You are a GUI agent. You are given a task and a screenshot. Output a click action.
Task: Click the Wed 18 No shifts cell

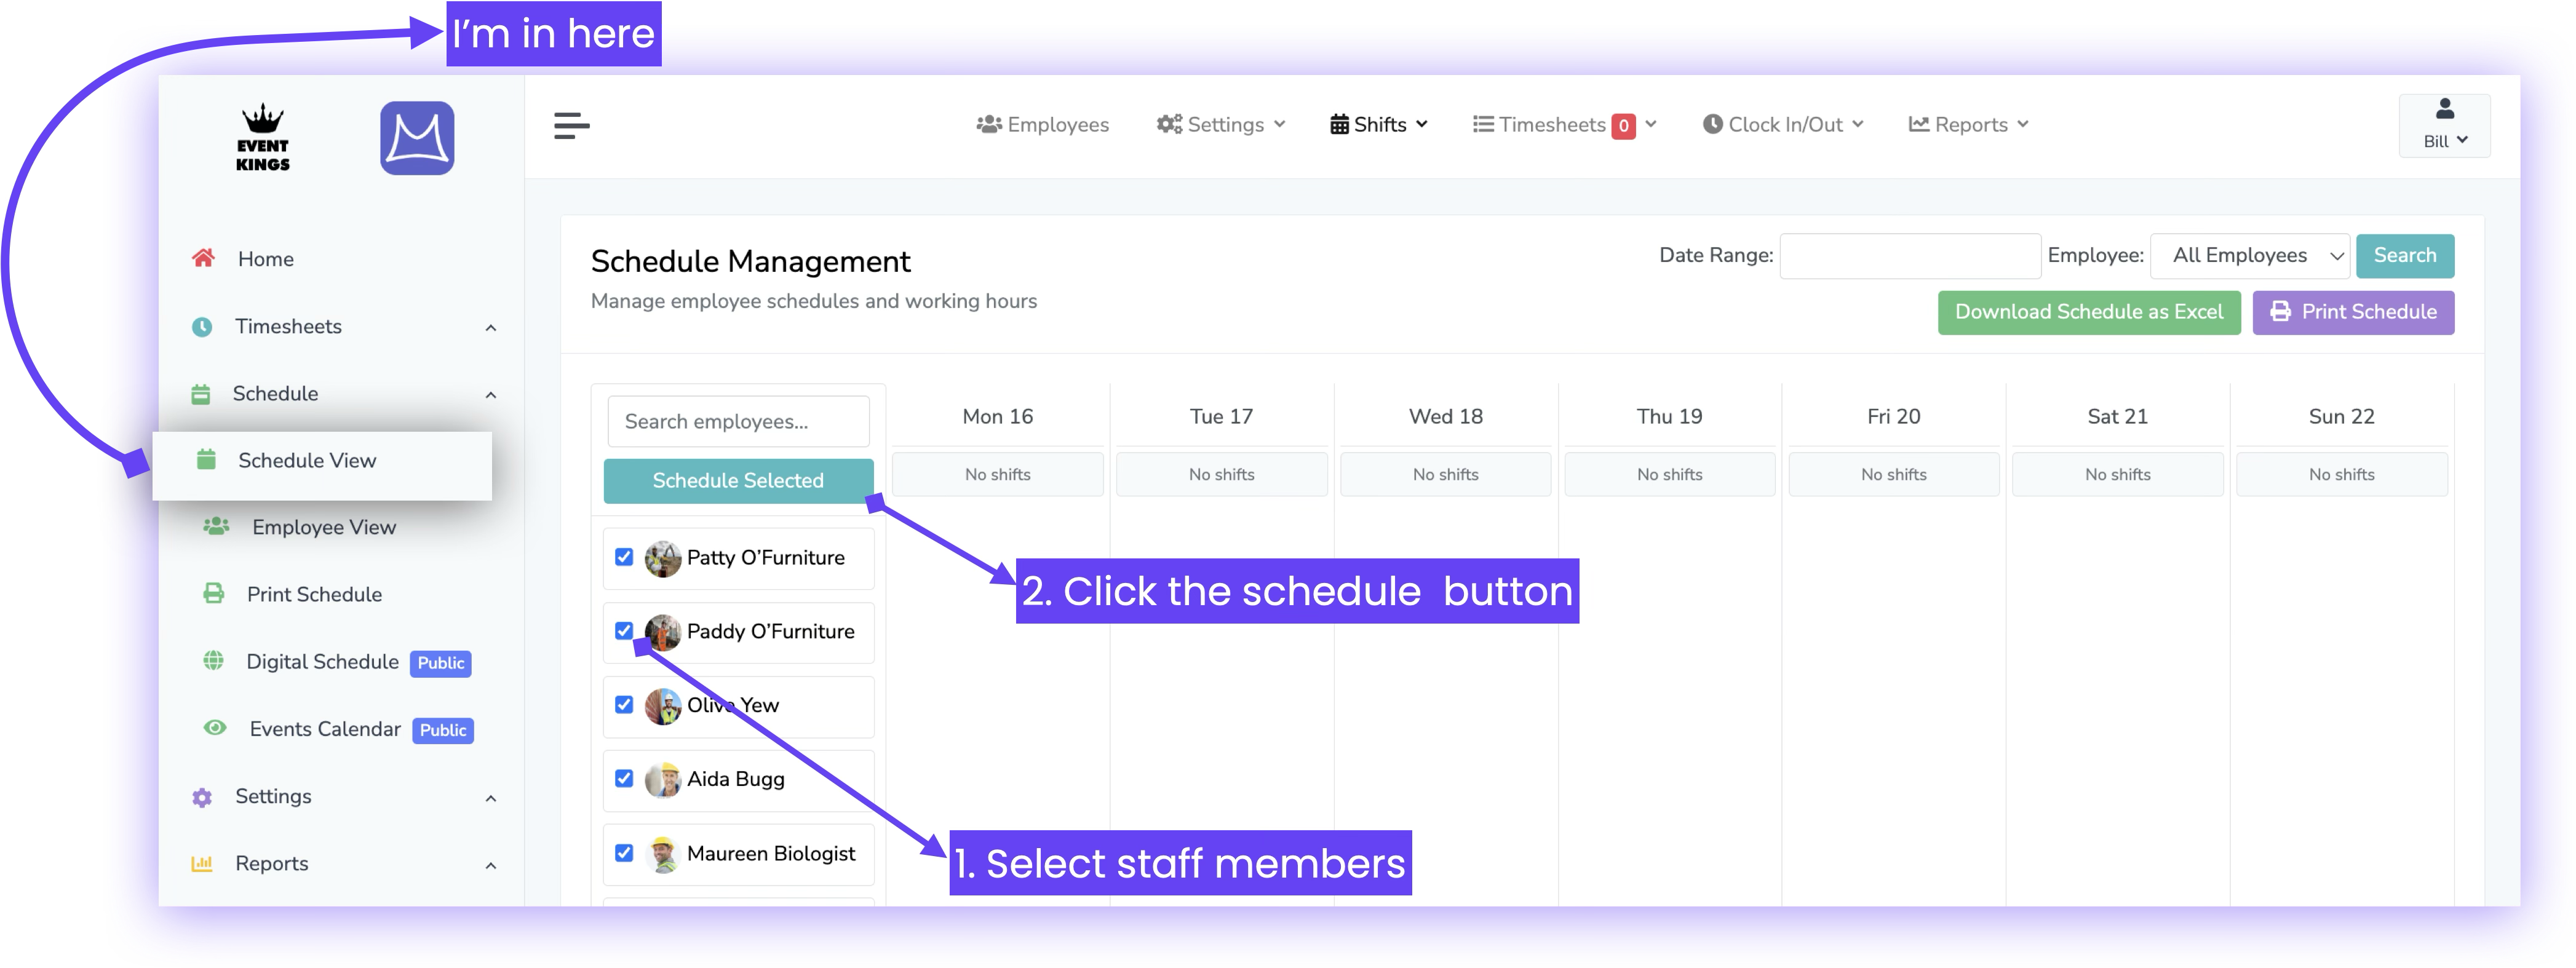(x=1445, y=475)
